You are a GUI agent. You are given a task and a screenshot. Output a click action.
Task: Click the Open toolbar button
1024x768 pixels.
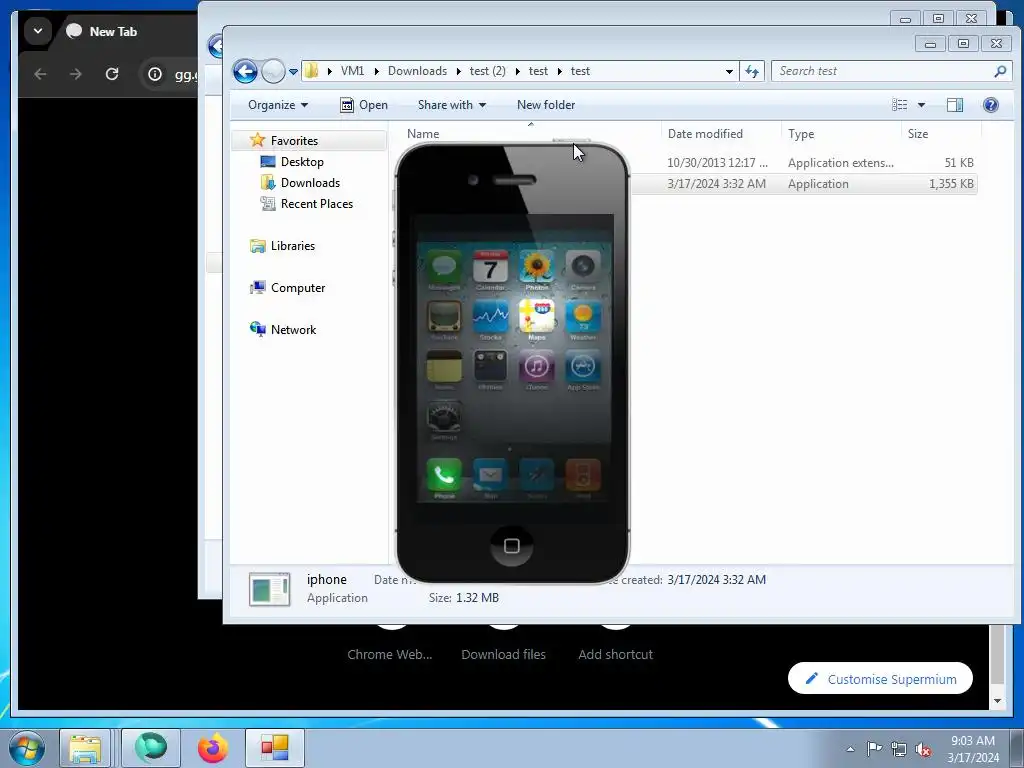tap(364, 105)
